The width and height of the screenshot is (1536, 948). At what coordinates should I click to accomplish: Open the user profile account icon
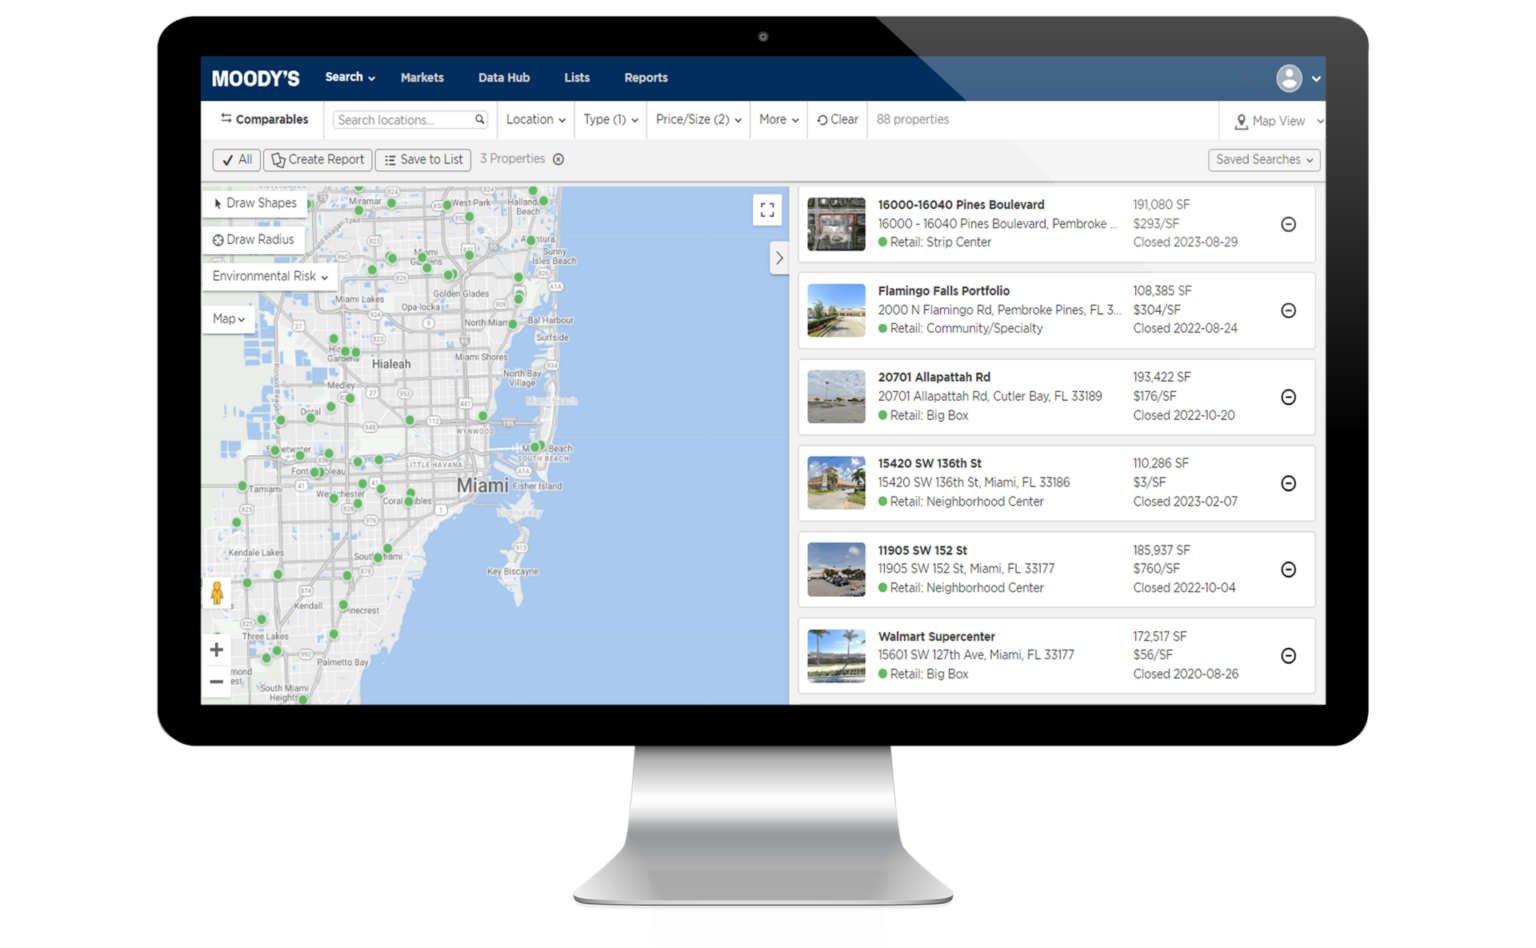[x=1290, y=77]
